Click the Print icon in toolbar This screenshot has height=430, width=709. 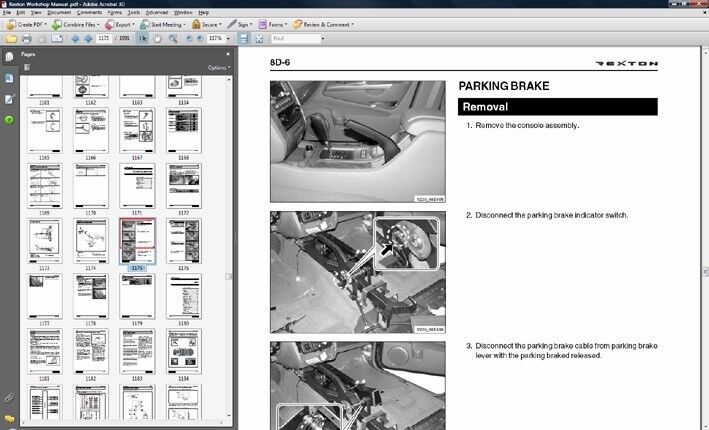(26, 39)
